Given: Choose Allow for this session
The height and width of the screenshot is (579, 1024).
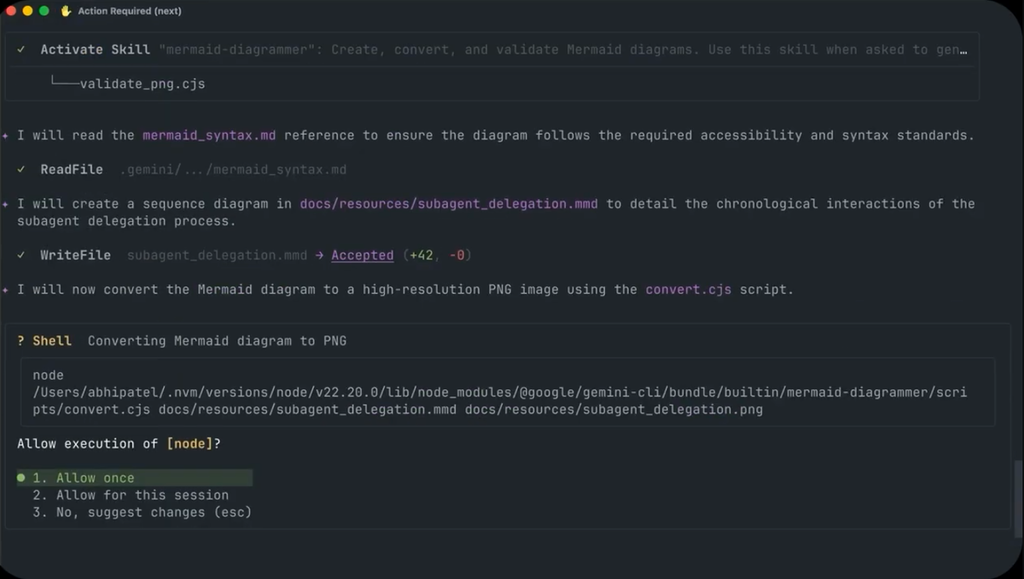Looking at the screenshot, I should (131, 495).
